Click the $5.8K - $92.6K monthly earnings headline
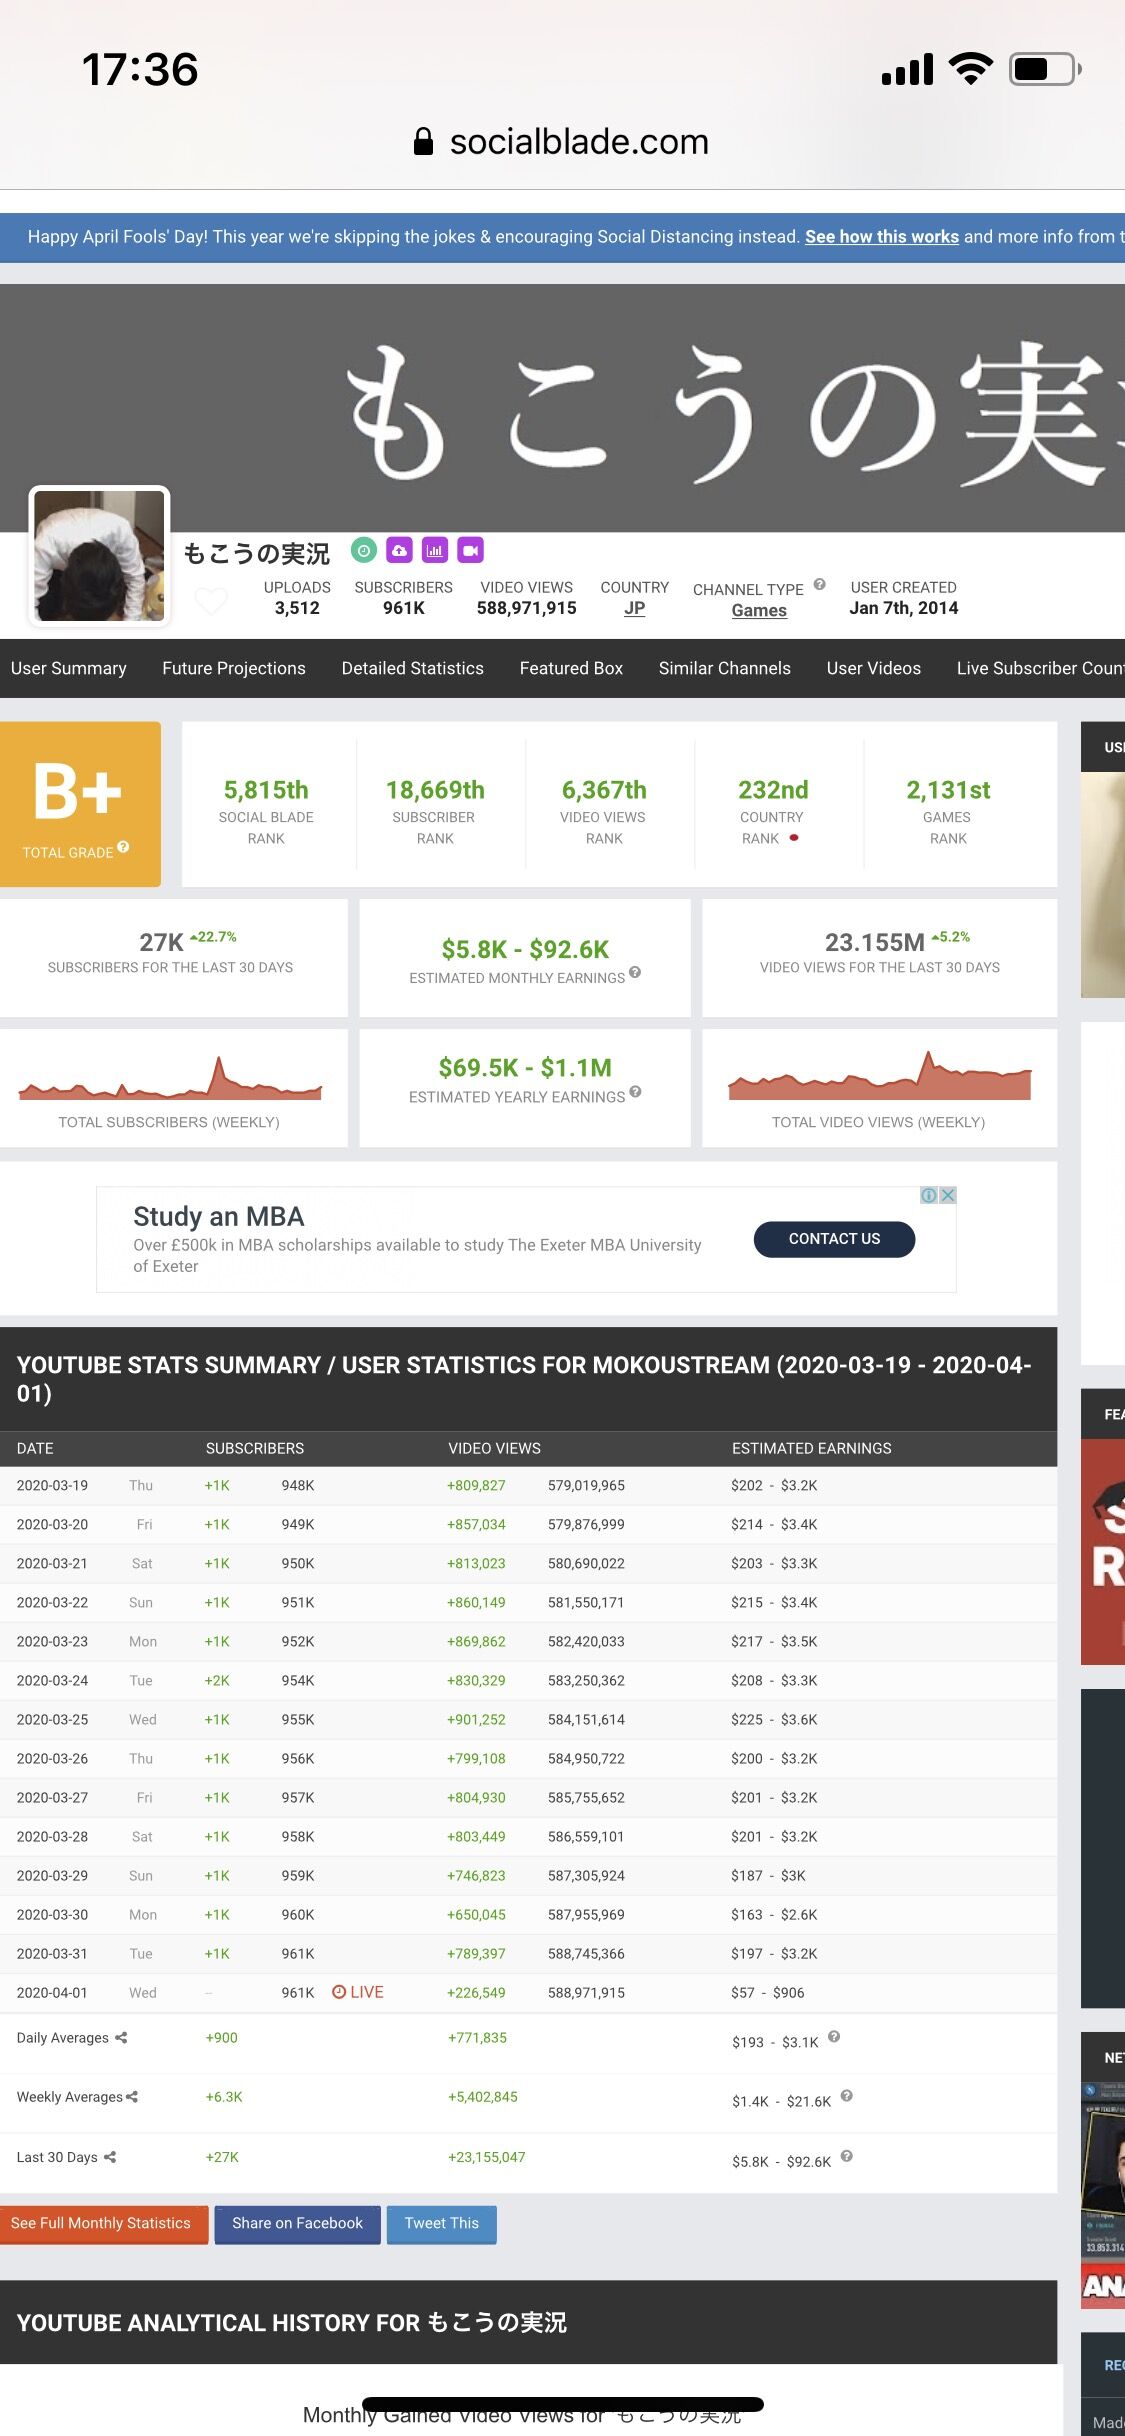Viewport: 1125px width, 2436px height. click(x=525, y=949)
